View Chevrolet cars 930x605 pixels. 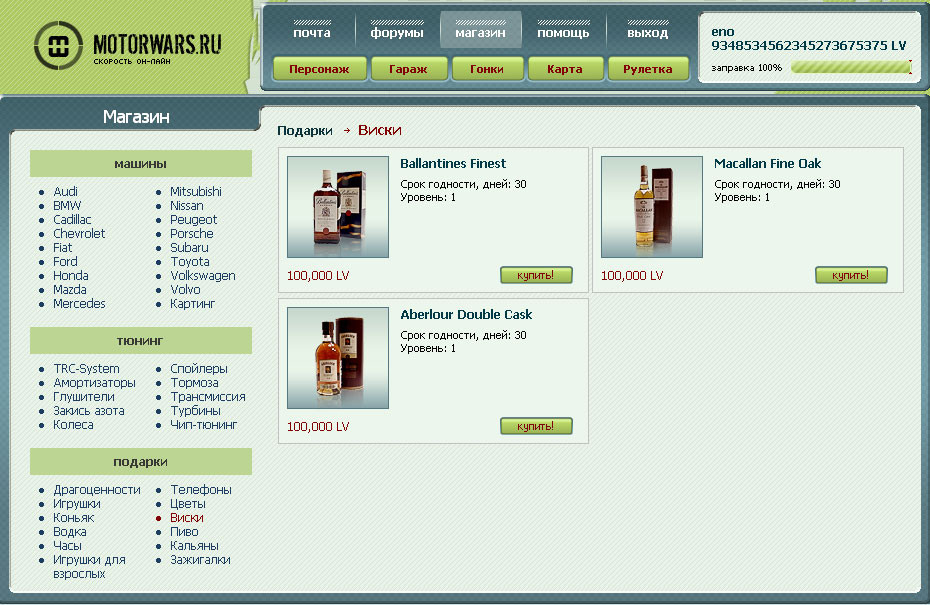[x=79, y=234]
